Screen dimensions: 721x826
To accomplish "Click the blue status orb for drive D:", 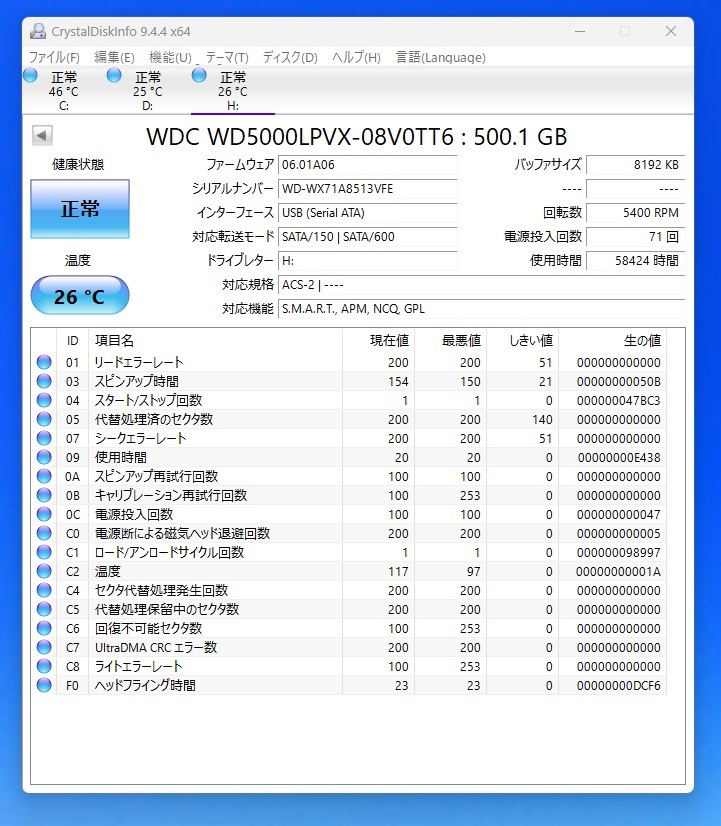I will pyautogui.click(x=114, y=75).
